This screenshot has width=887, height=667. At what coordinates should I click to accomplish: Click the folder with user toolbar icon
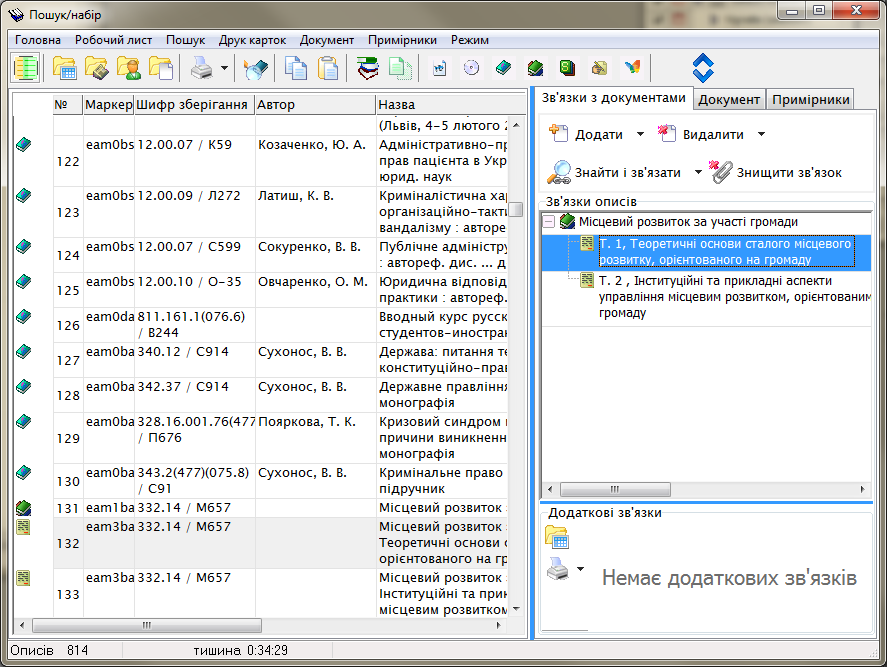click(129, 68)
